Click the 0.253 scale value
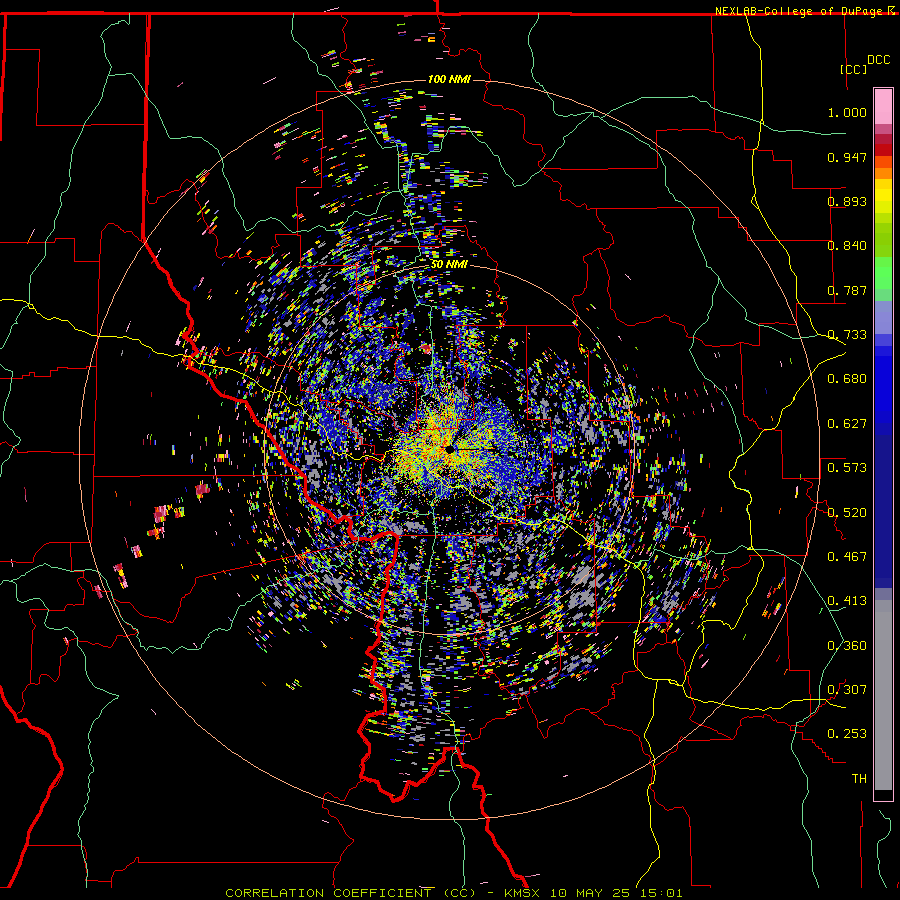 point(847,734)
